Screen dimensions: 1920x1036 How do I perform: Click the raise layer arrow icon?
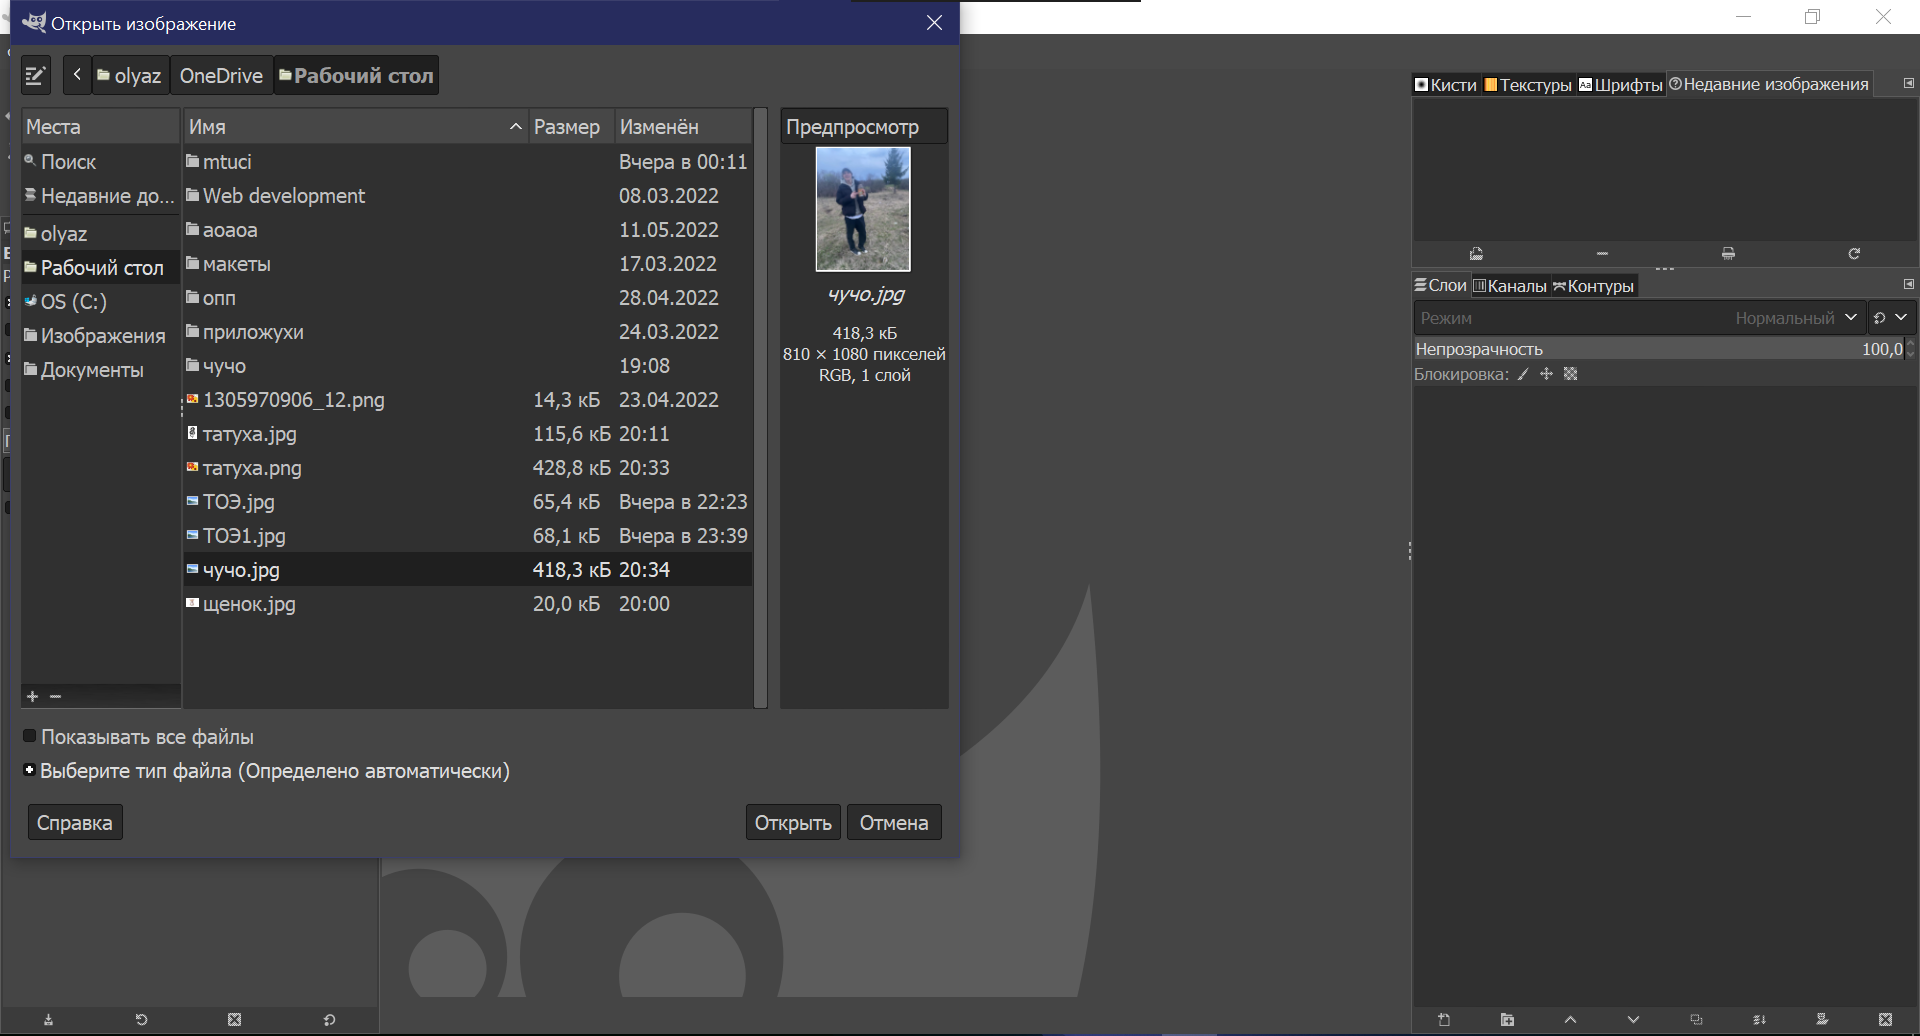pos(1570,1020)
